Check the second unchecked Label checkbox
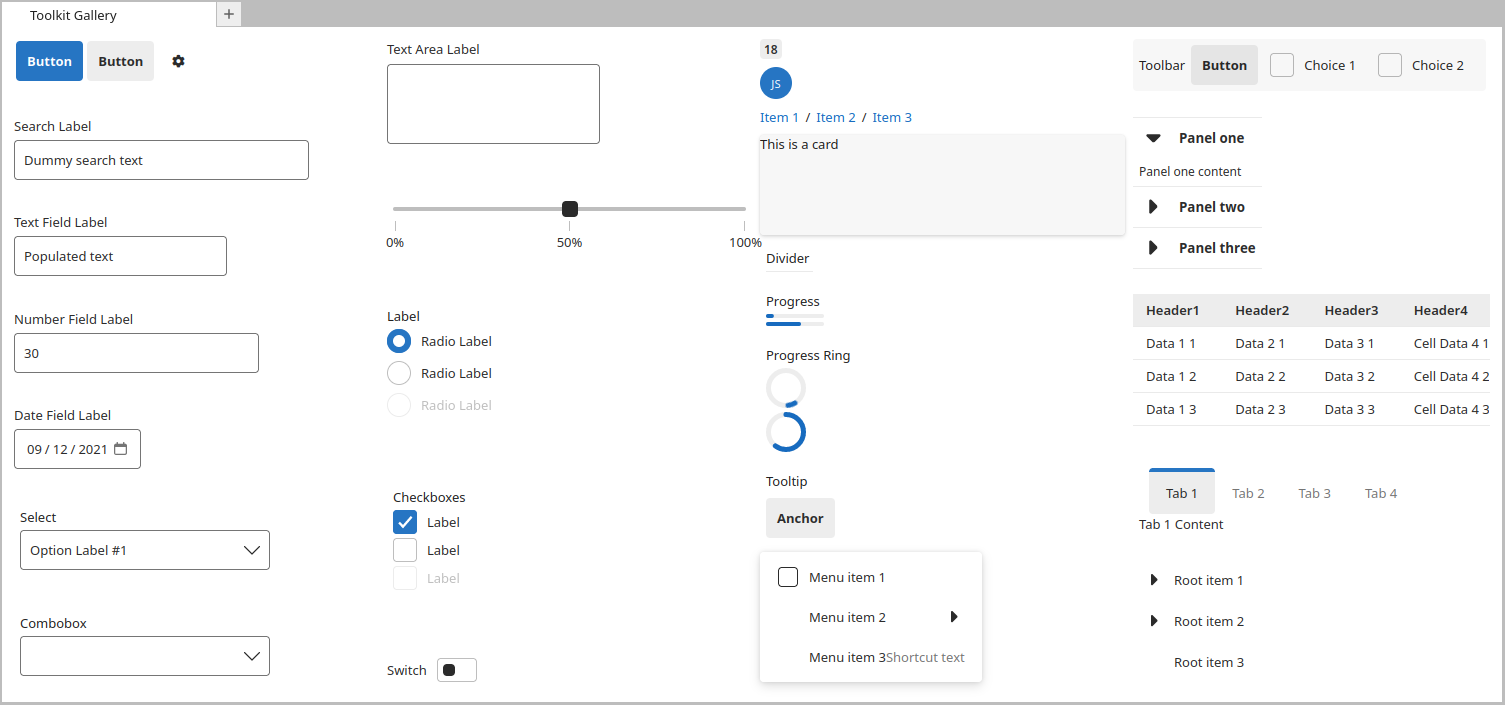The height and width of the screenshot is (705, 1505). pos(405,550)
